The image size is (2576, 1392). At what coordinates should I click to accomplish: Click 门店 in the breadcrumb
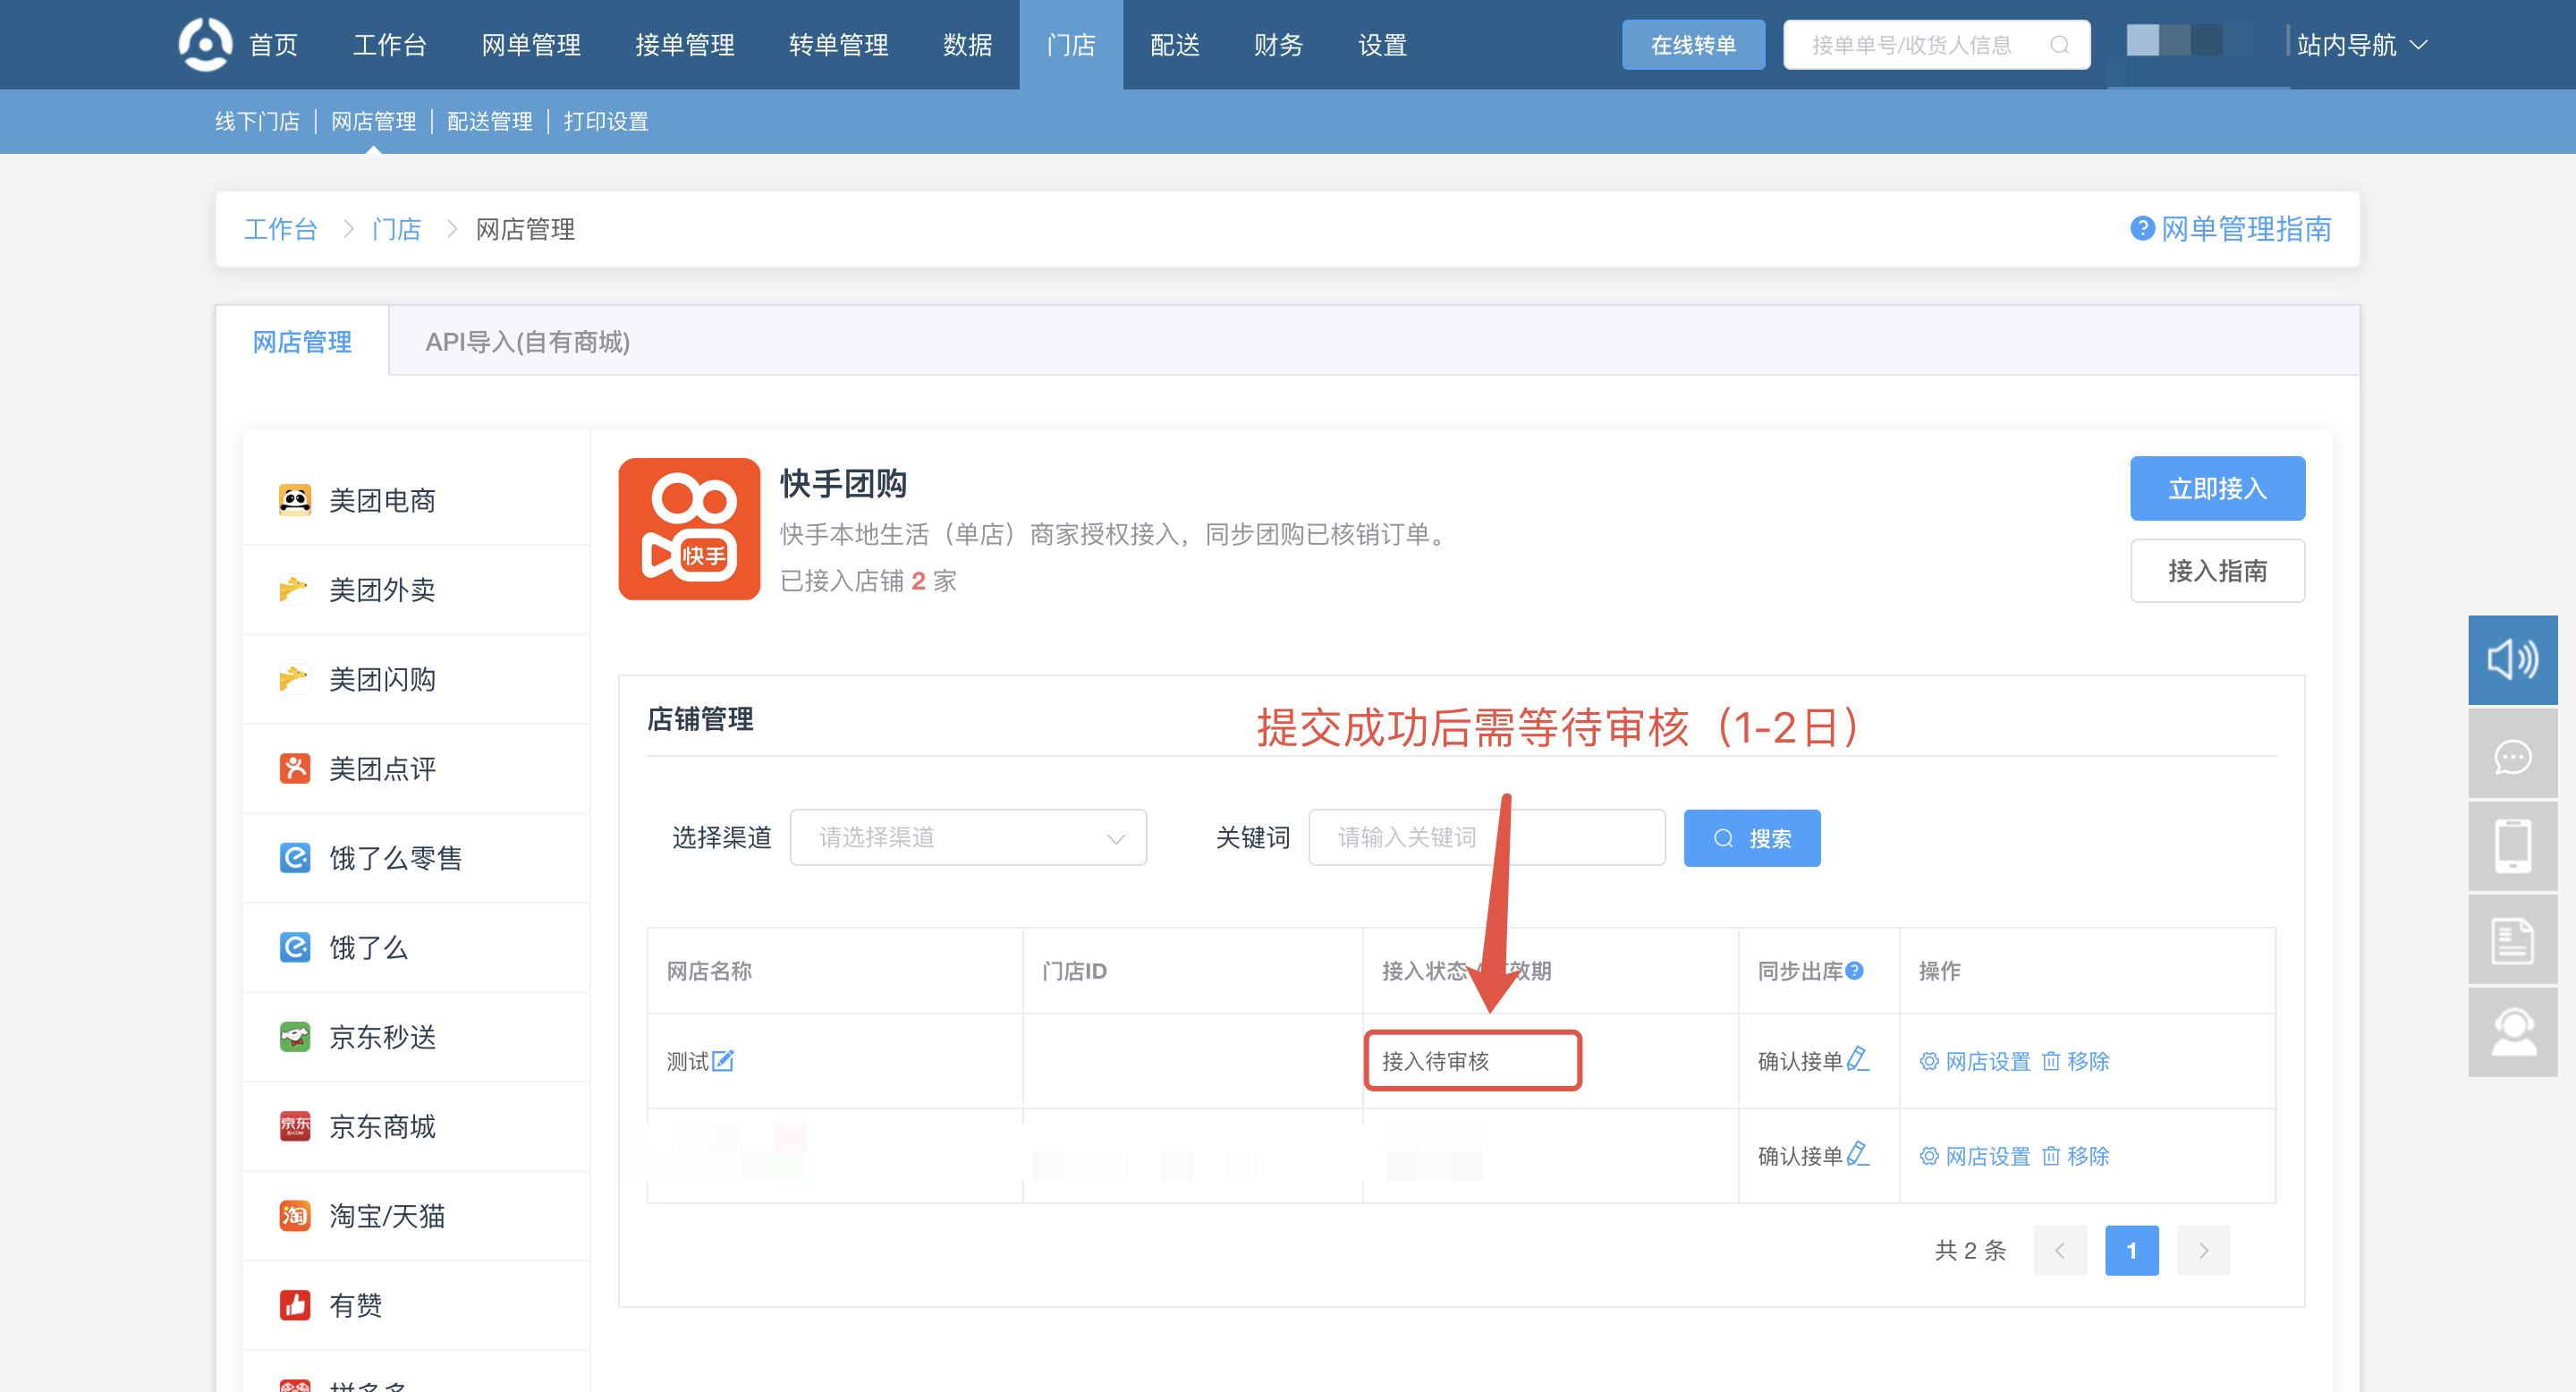coord(396,229)
